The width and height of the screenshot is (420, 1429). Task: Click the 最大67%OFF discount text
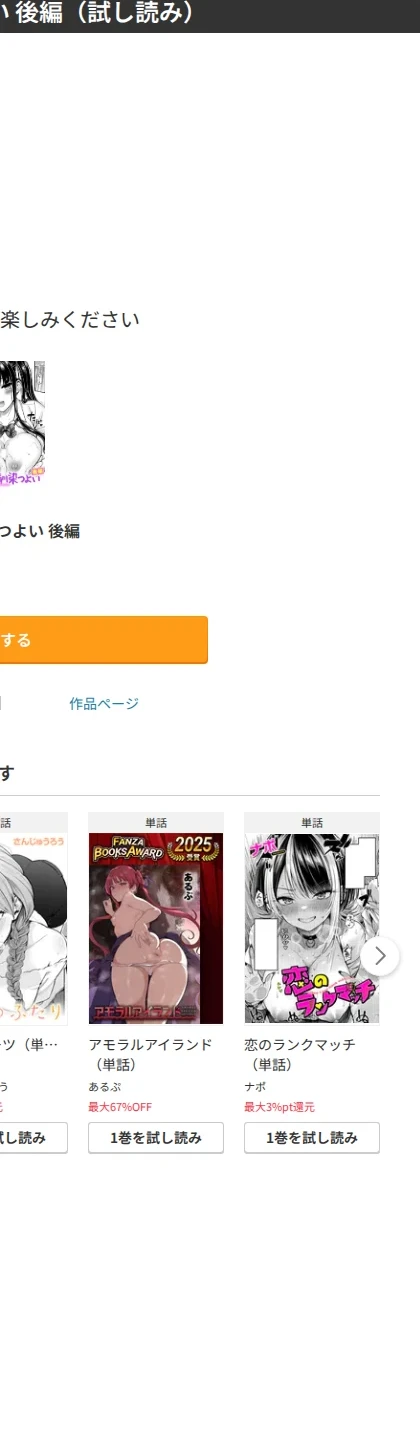pos(120,1107)
